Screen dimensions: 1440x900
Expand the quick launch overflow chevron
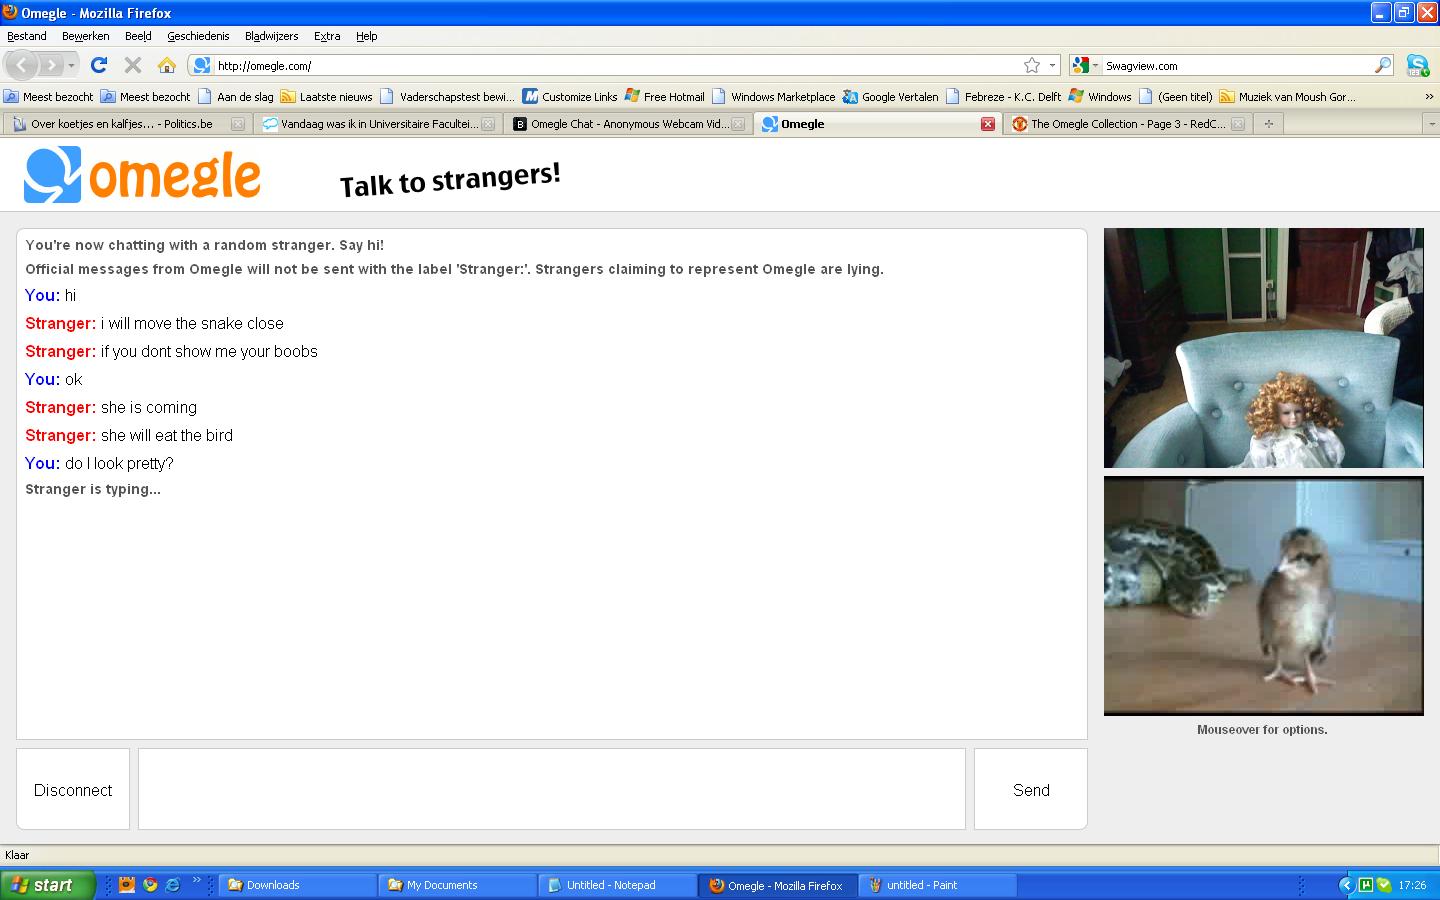coord(196,881)
